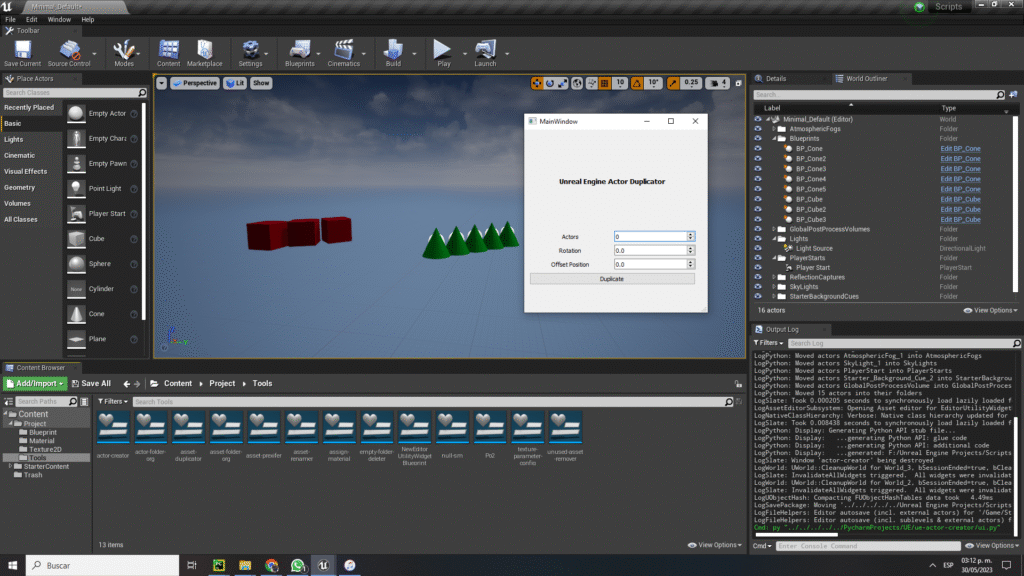Click Save All in Content Browser

(x=91, y=383)
